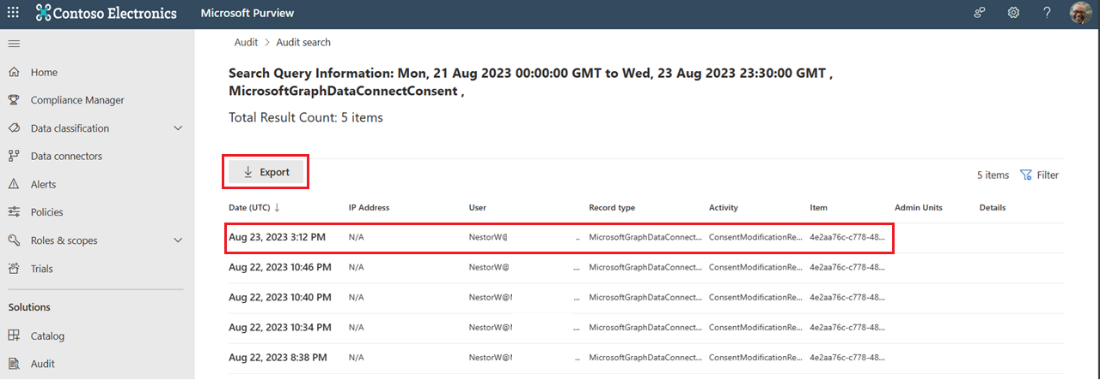
Task: Click the Admin Units column header
Action: (x=918, y=208)
